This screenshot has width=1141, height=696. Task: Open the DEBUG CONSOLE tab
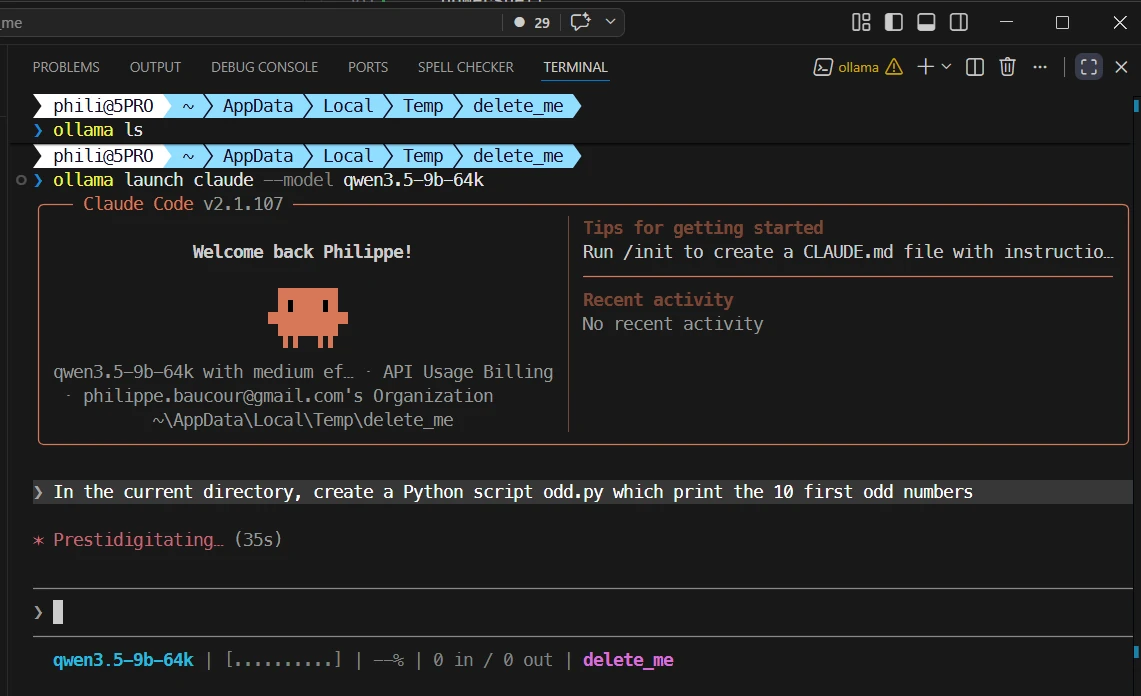coord(264,67)
